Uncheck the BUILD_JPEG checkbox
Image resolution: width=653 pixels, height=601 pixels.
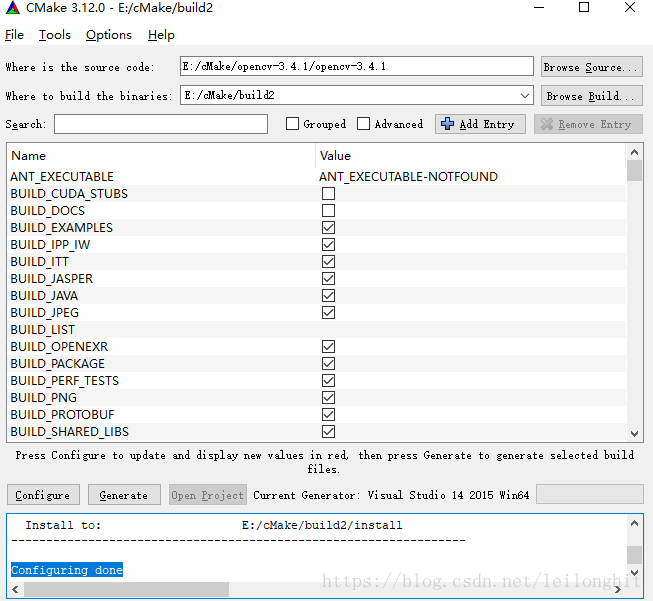(x=328, y=313)
